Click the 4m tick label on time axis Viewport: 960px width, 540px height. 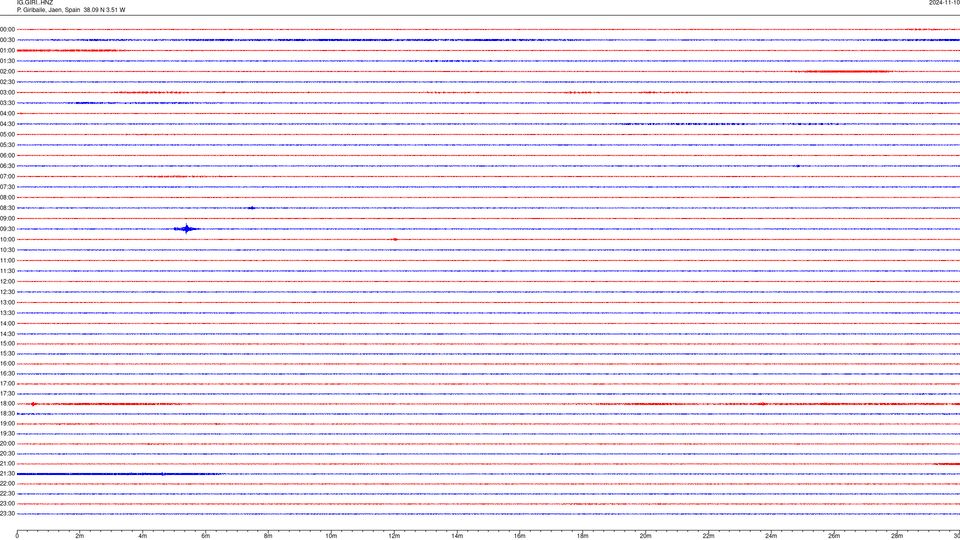click(x=143, y=536)
